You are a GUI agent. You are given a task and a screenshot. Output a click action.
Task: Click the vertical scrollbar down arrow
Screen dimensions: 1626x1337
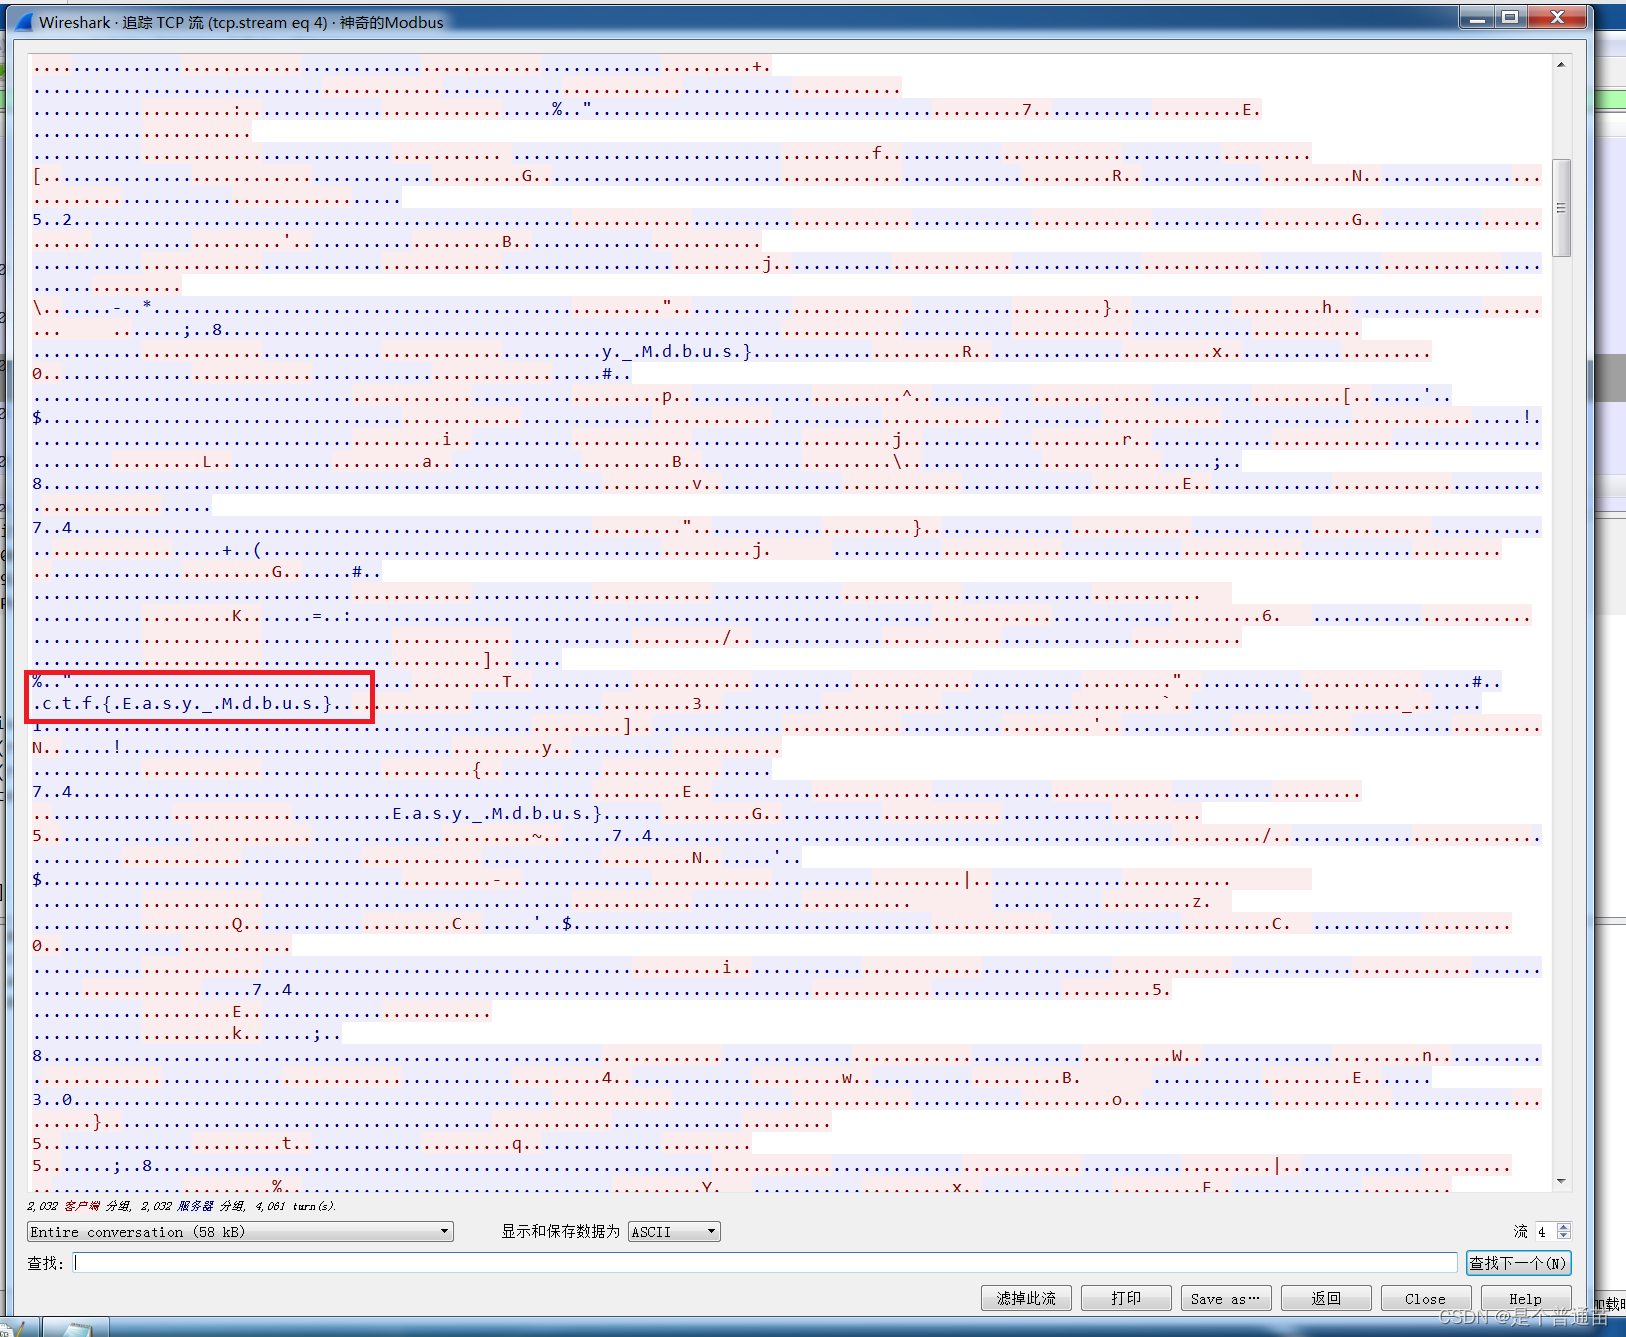click(x=1561, y=1181)
